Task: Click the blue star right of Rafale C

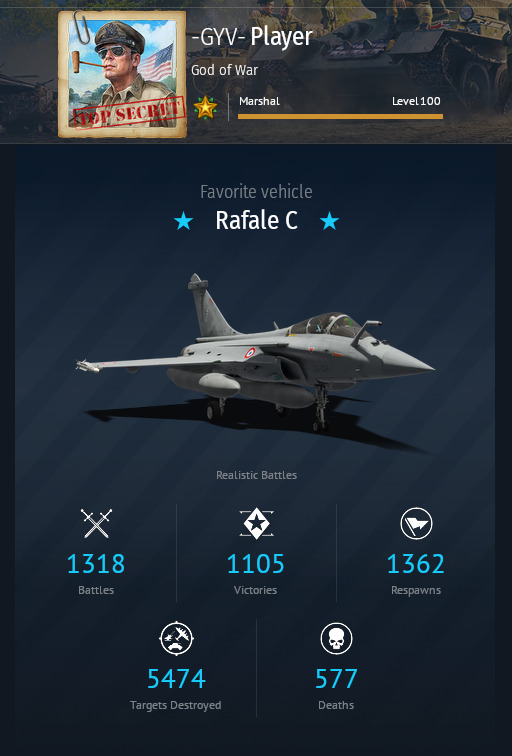Action: coord(329,221)
